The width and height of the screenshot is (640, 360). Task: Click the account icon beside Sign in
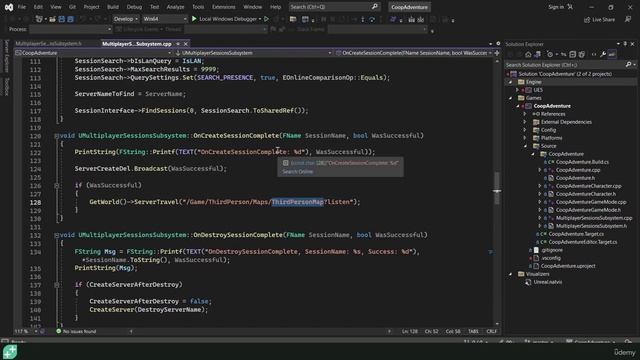click(570, 7)
